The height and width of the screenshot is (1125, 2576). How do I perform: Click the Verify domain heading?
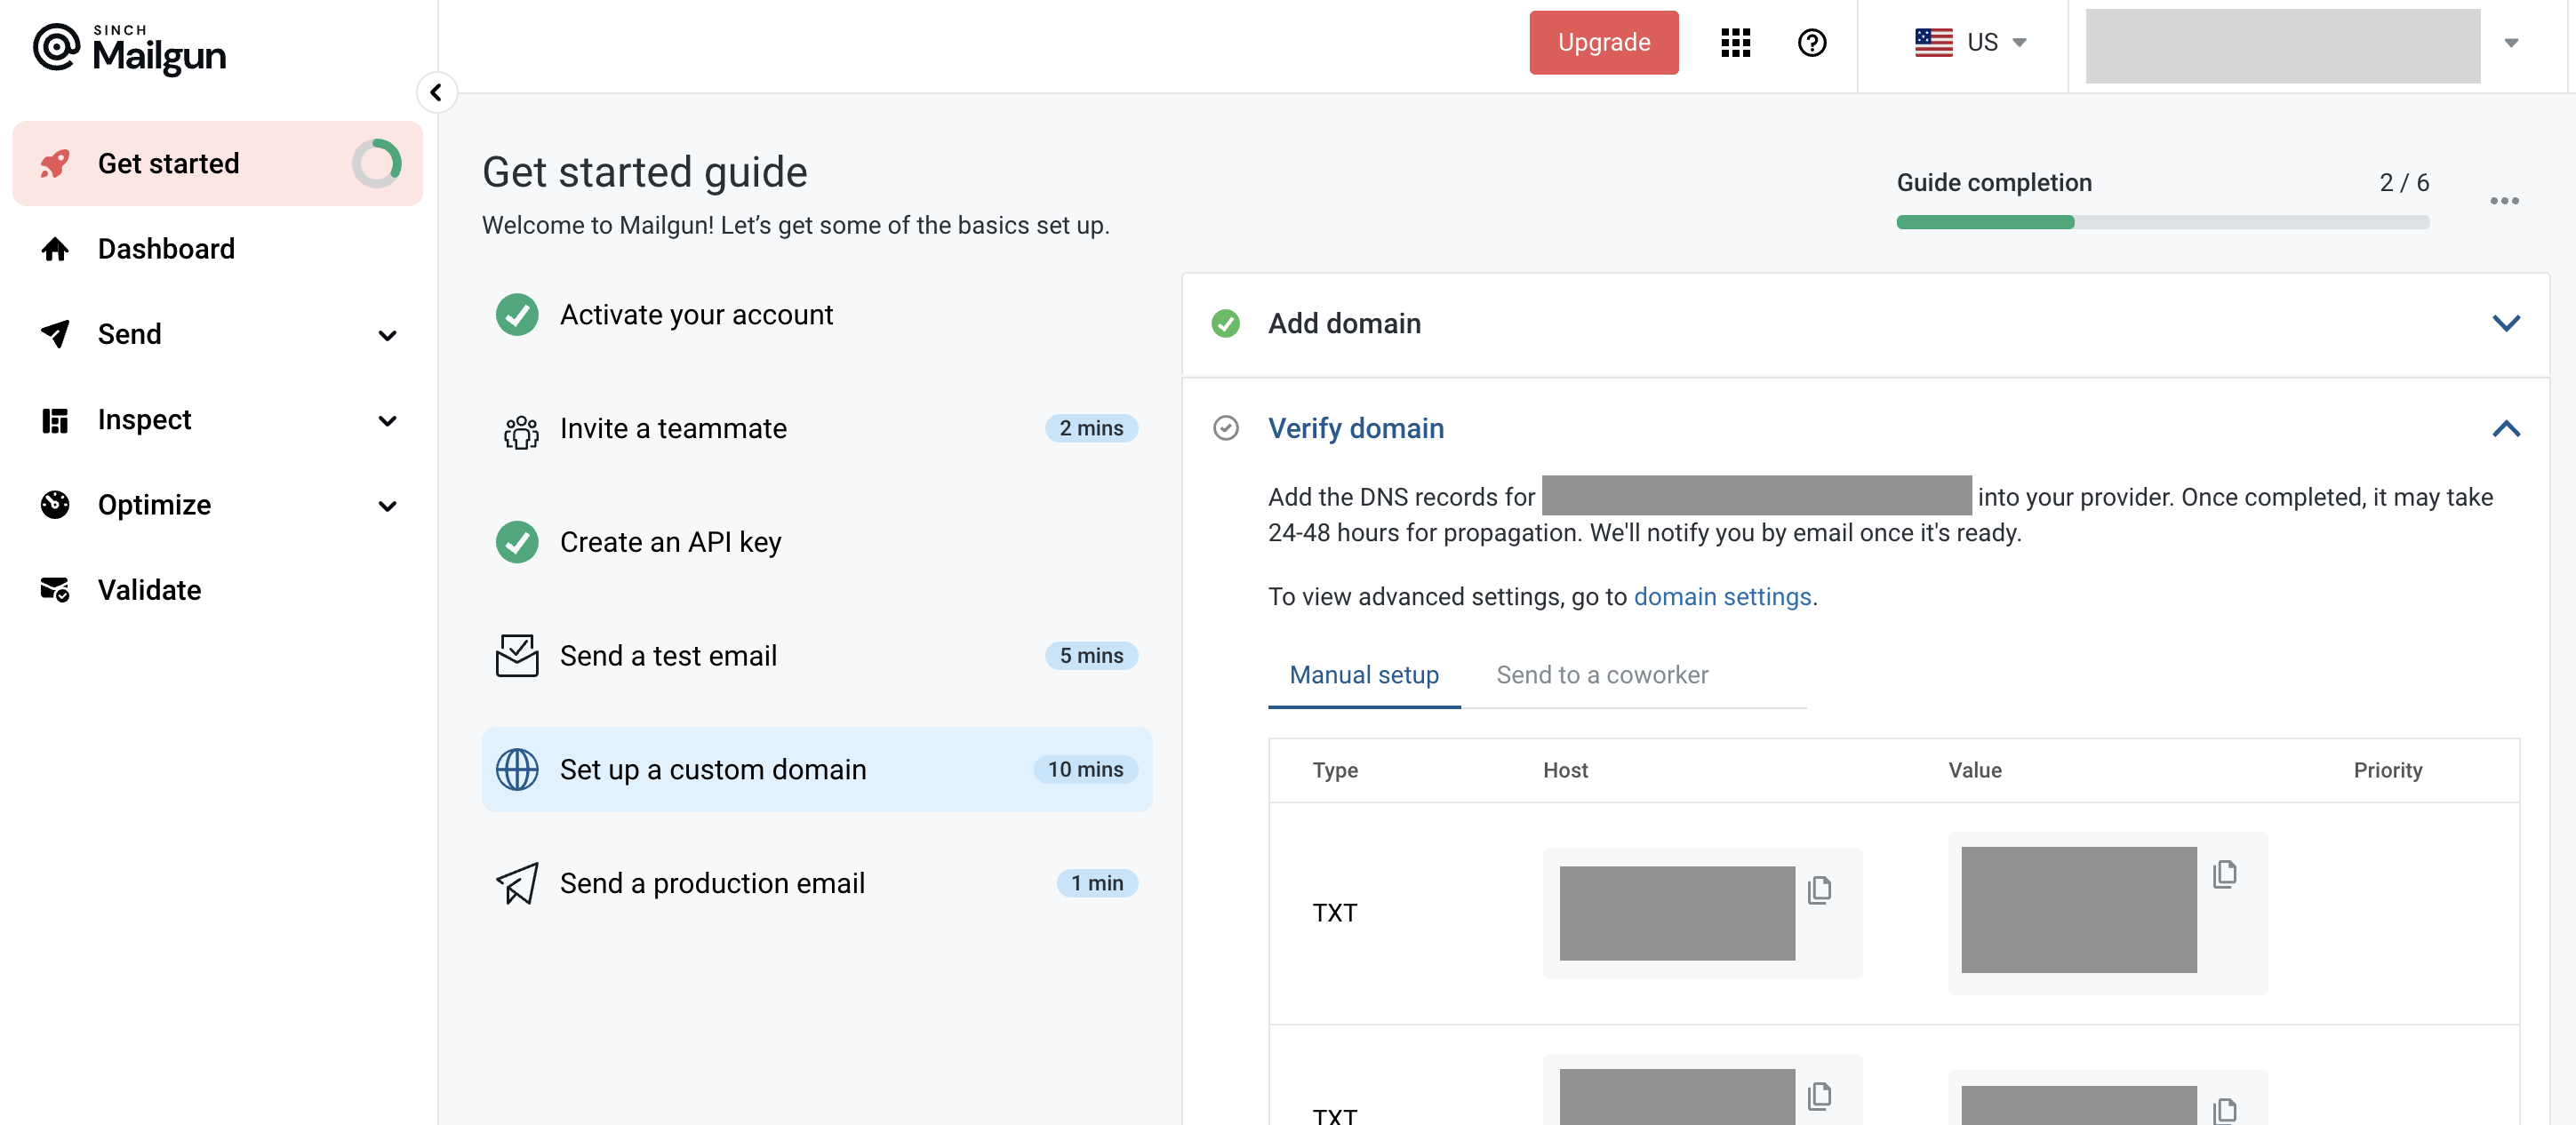[x=1355, y=428]
